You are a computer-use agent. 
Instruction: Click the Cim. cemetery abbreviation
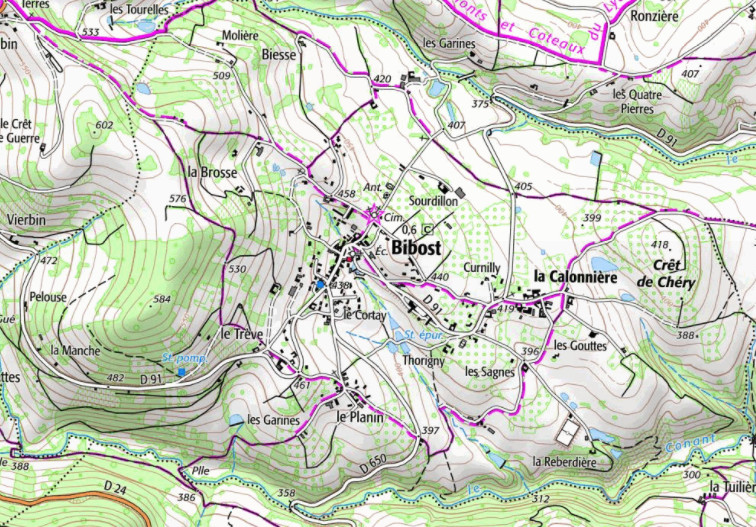pyautogui.click(x=392, y=218)
